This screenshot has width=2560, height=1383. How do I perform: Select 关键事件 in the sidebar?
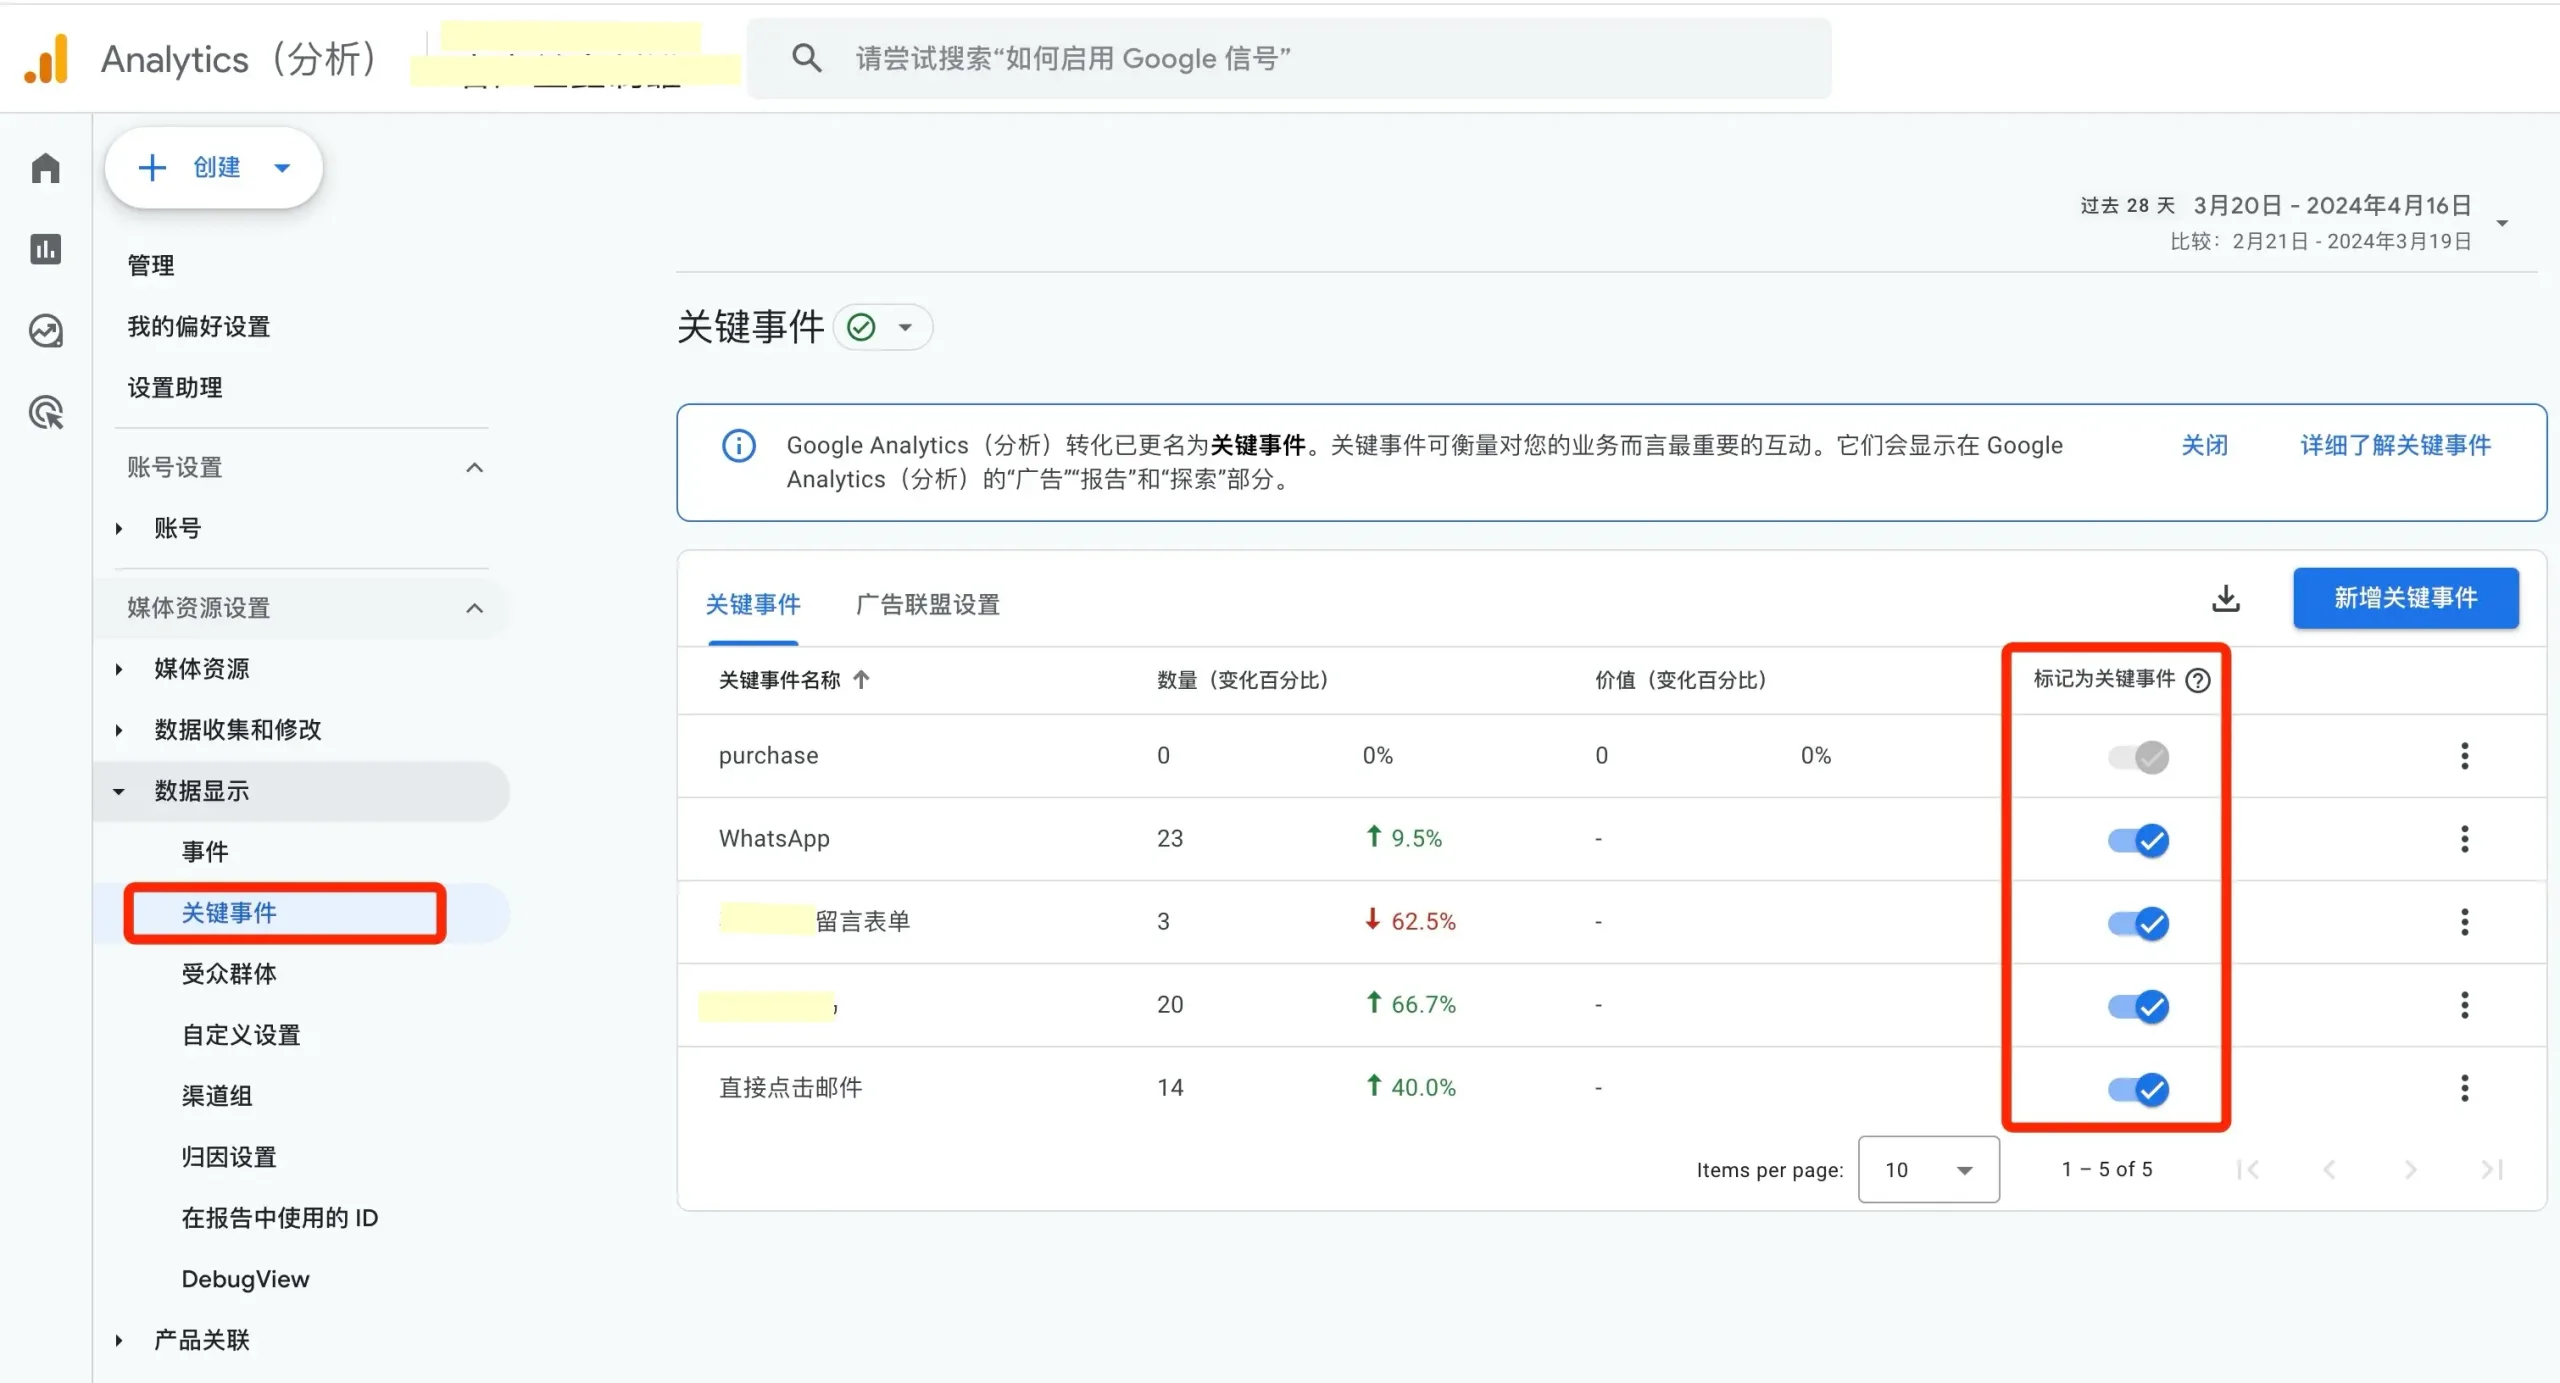pyautogui.click(x=229, y=913)
